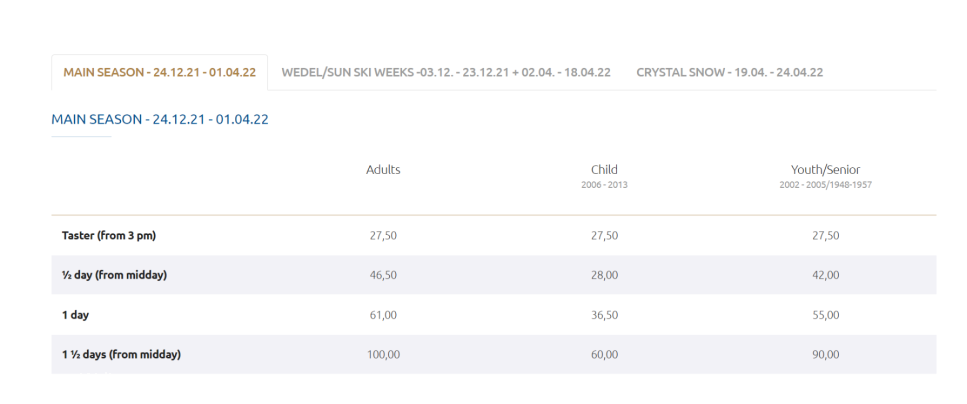
Task: Open the Crystal Snow tab
Action: point(729,73)
